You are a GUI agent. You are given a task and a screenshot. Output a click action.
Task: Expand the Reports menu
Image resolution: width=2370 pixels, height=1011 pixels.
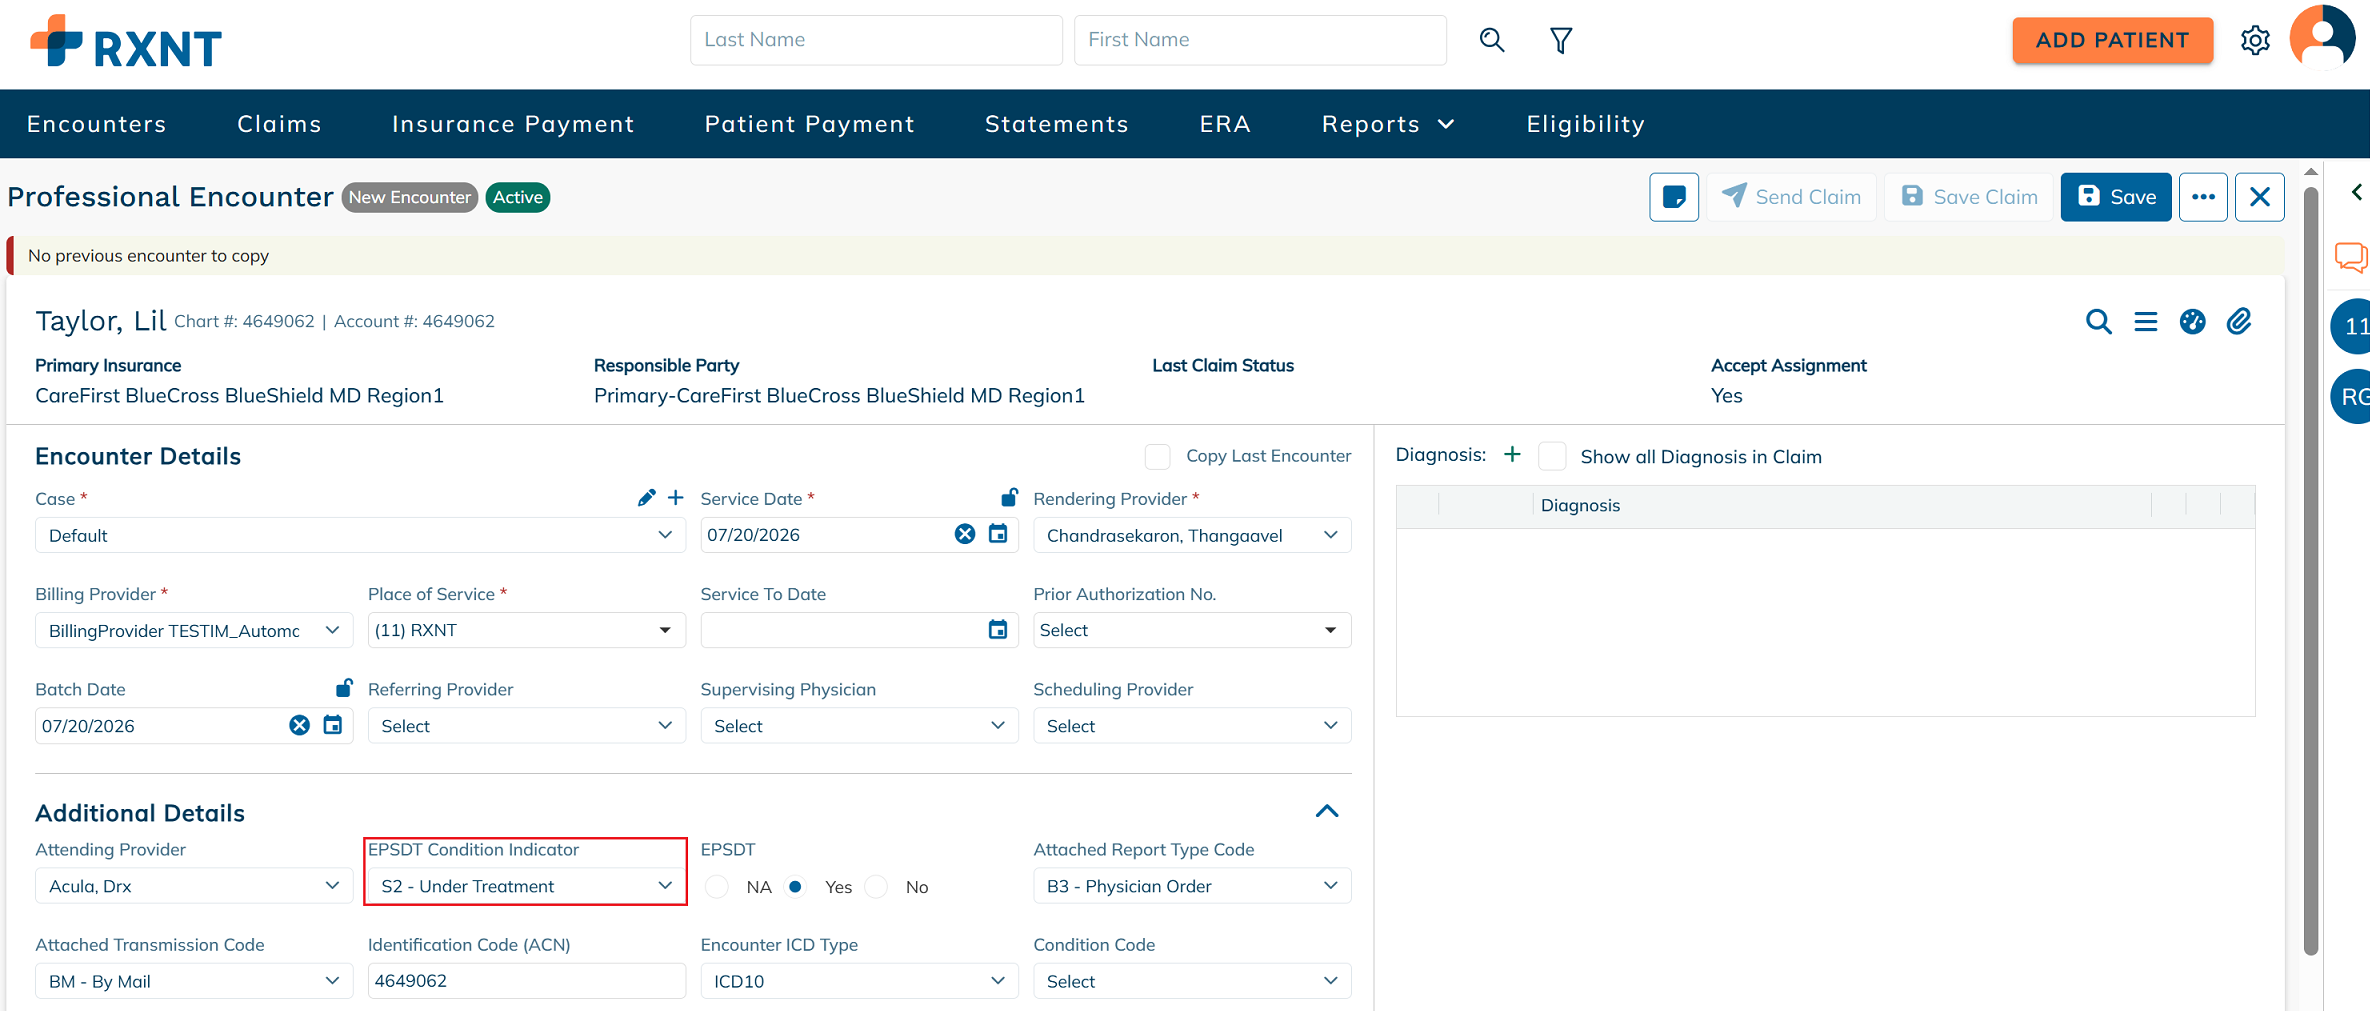coord(1387,124)
